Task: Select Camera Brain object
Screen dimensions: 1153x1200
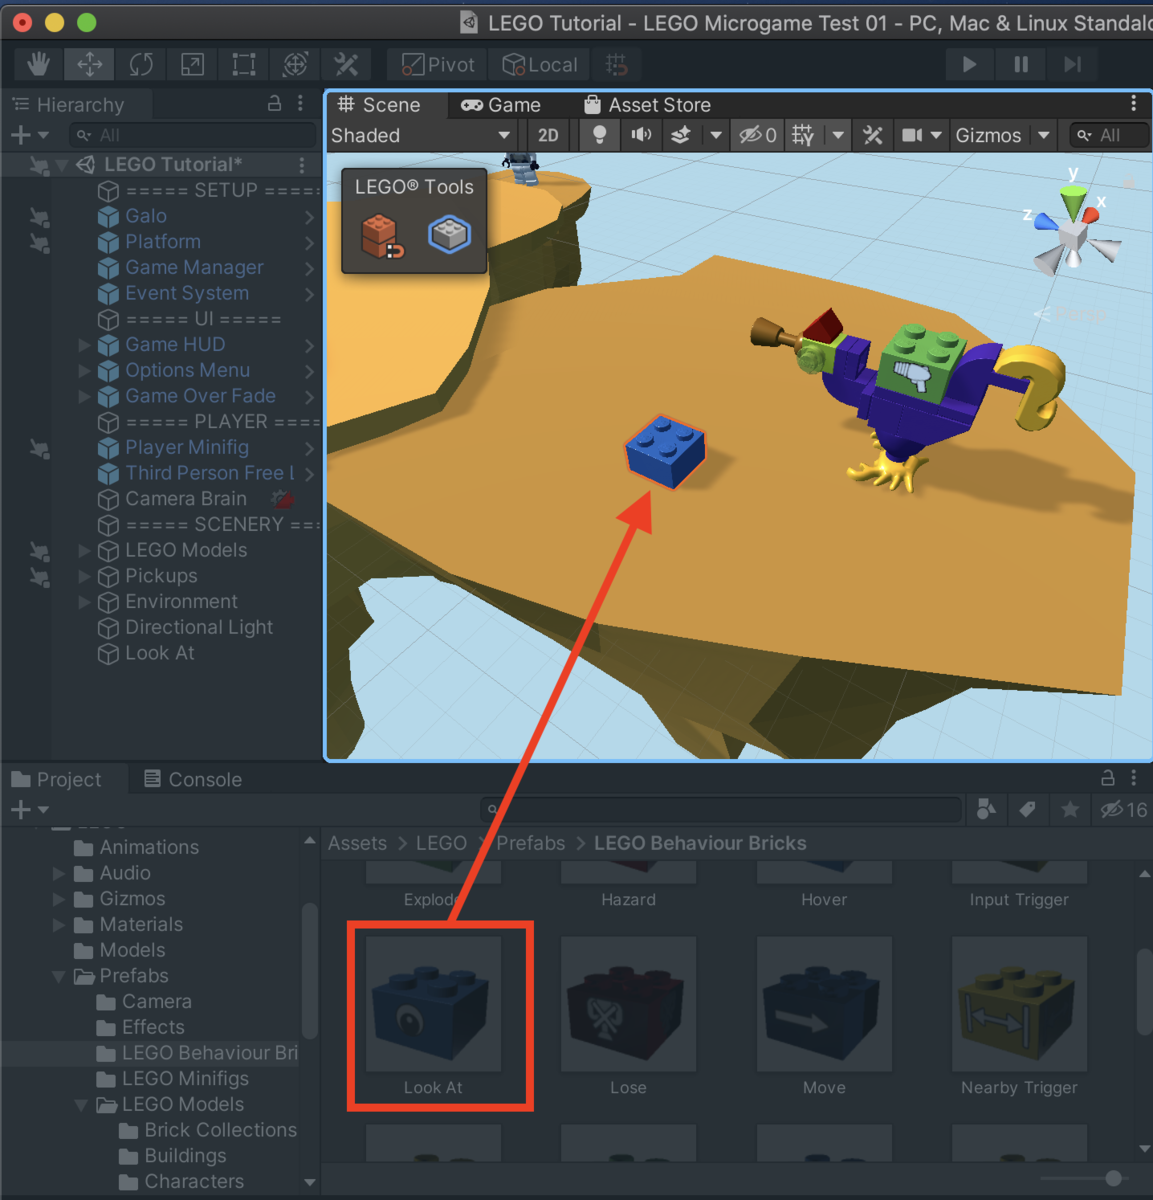Action: click(185, 499)
